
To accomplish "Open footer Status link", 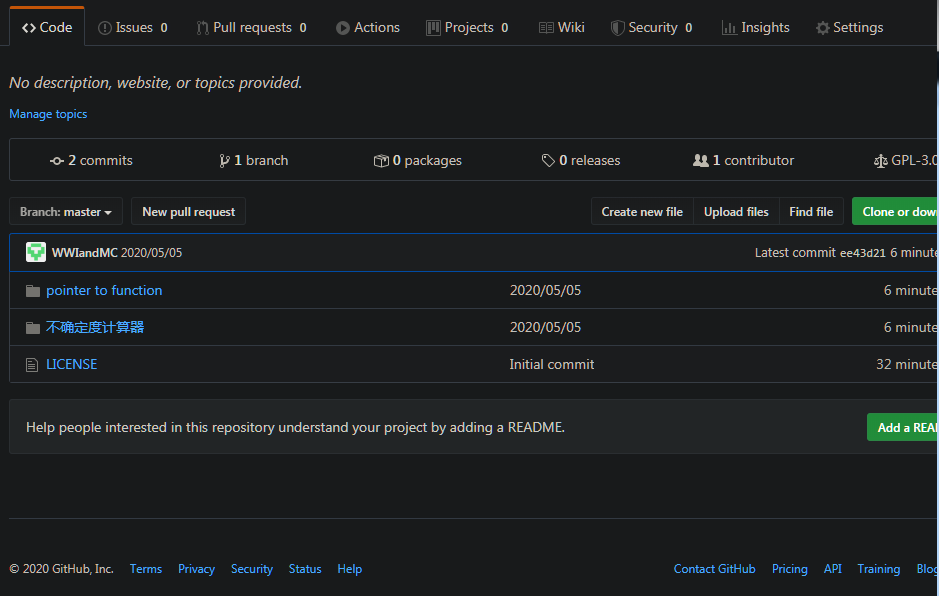I will click(305, 569).
